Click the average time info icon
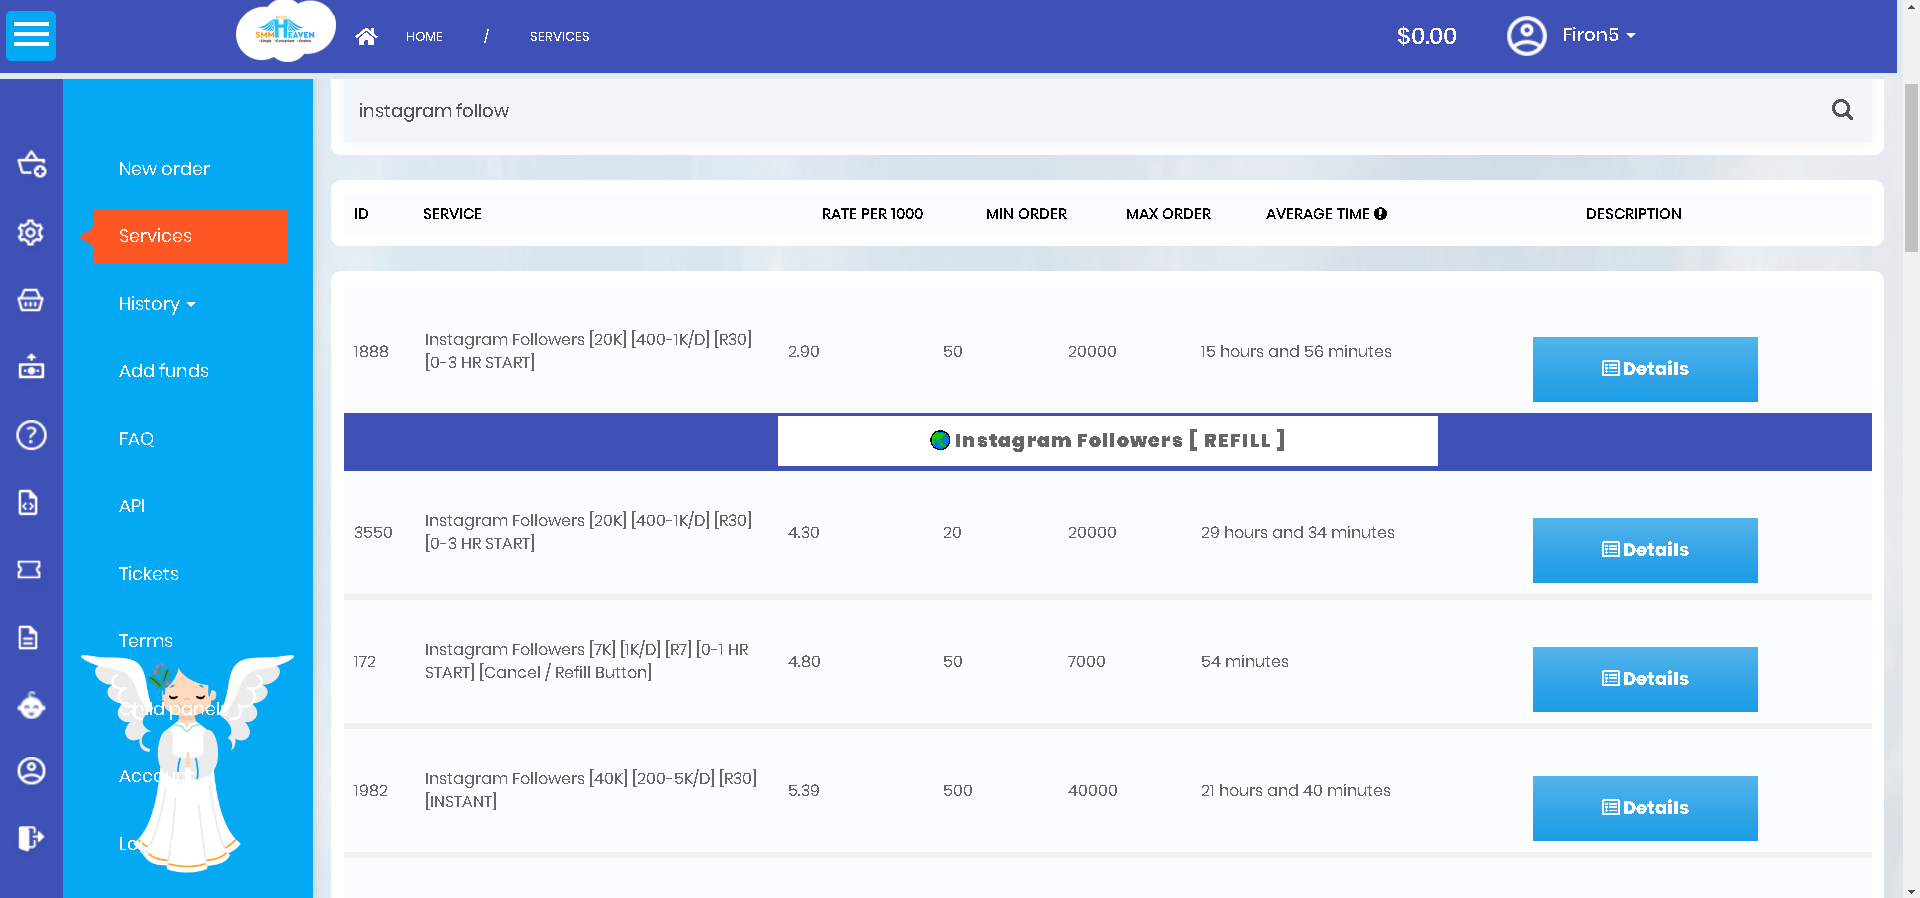This screenshot has width=1920, height=898. (1380, 214)
